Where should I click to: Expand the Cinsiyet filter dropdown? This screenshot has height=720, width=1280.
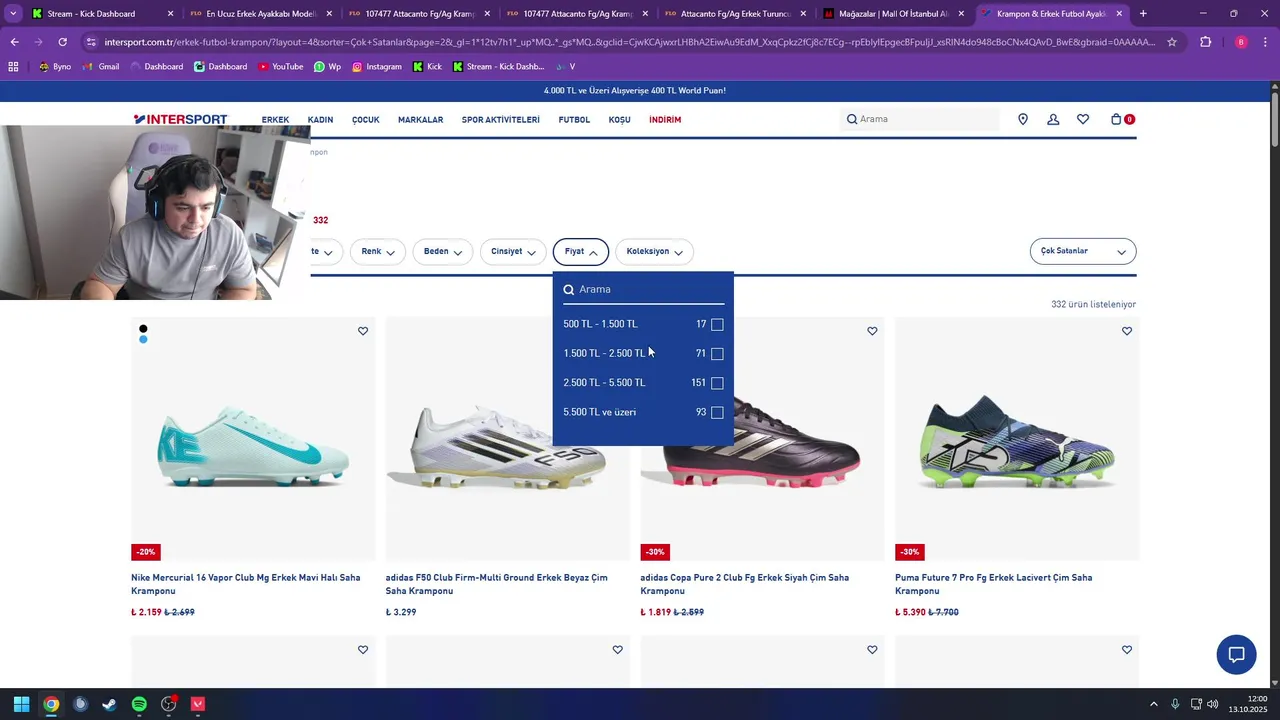(x=513, y=252)
